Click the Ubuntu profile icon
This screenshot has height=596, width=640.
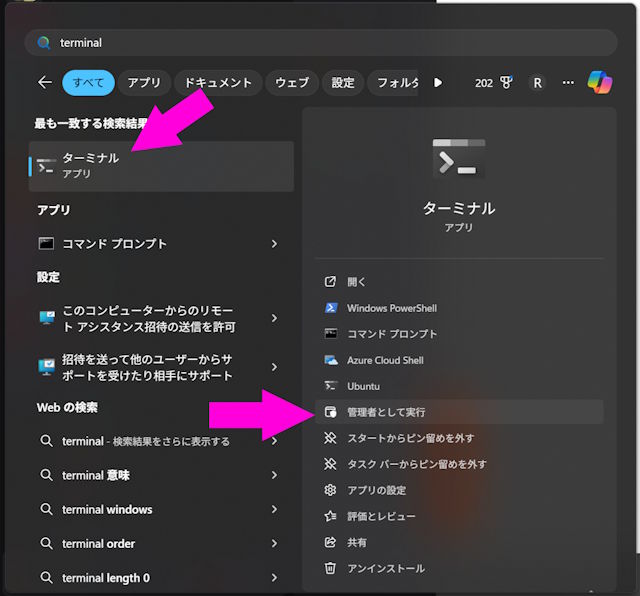click(x=331, y=386)
